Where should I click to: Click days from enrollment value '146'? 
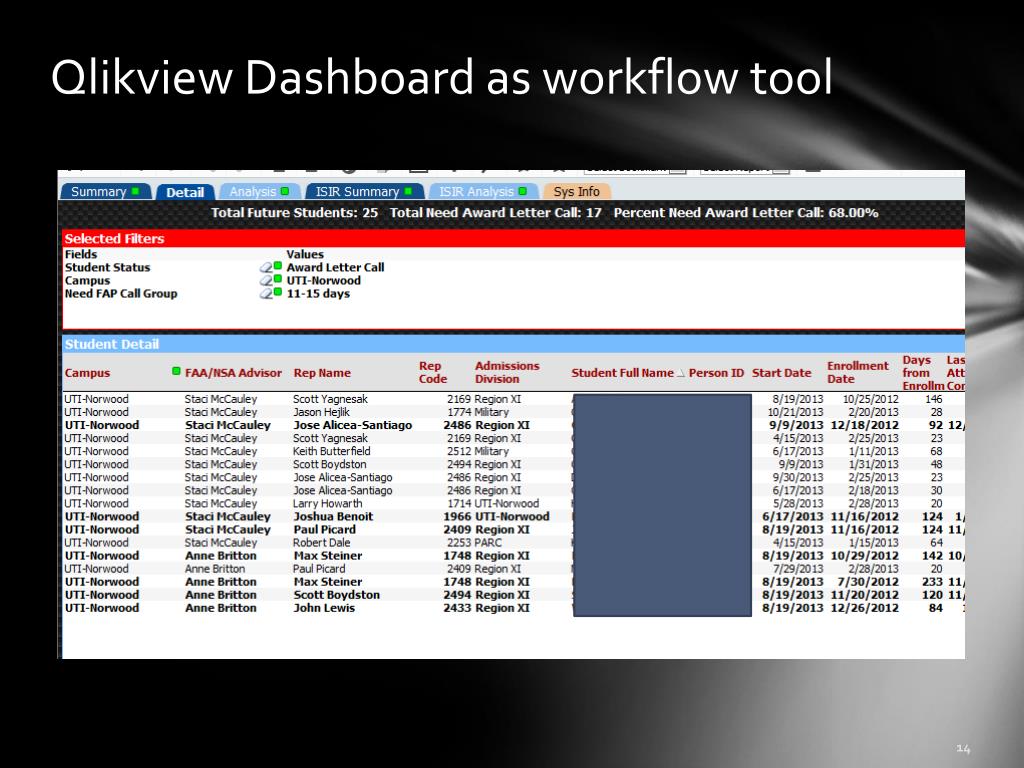[933, 399]
